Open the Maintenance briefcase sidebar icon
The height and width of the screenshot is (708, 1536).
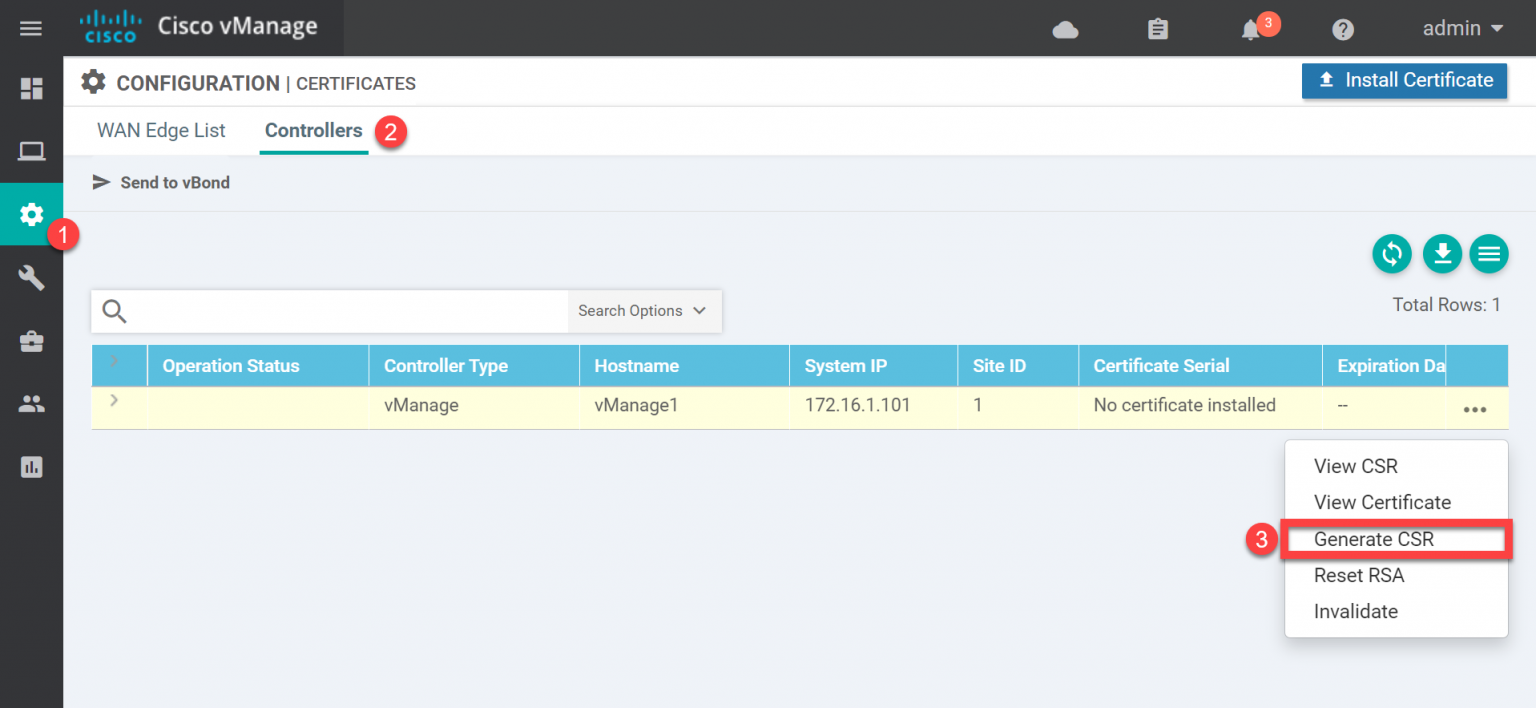[x=31, y=340]
